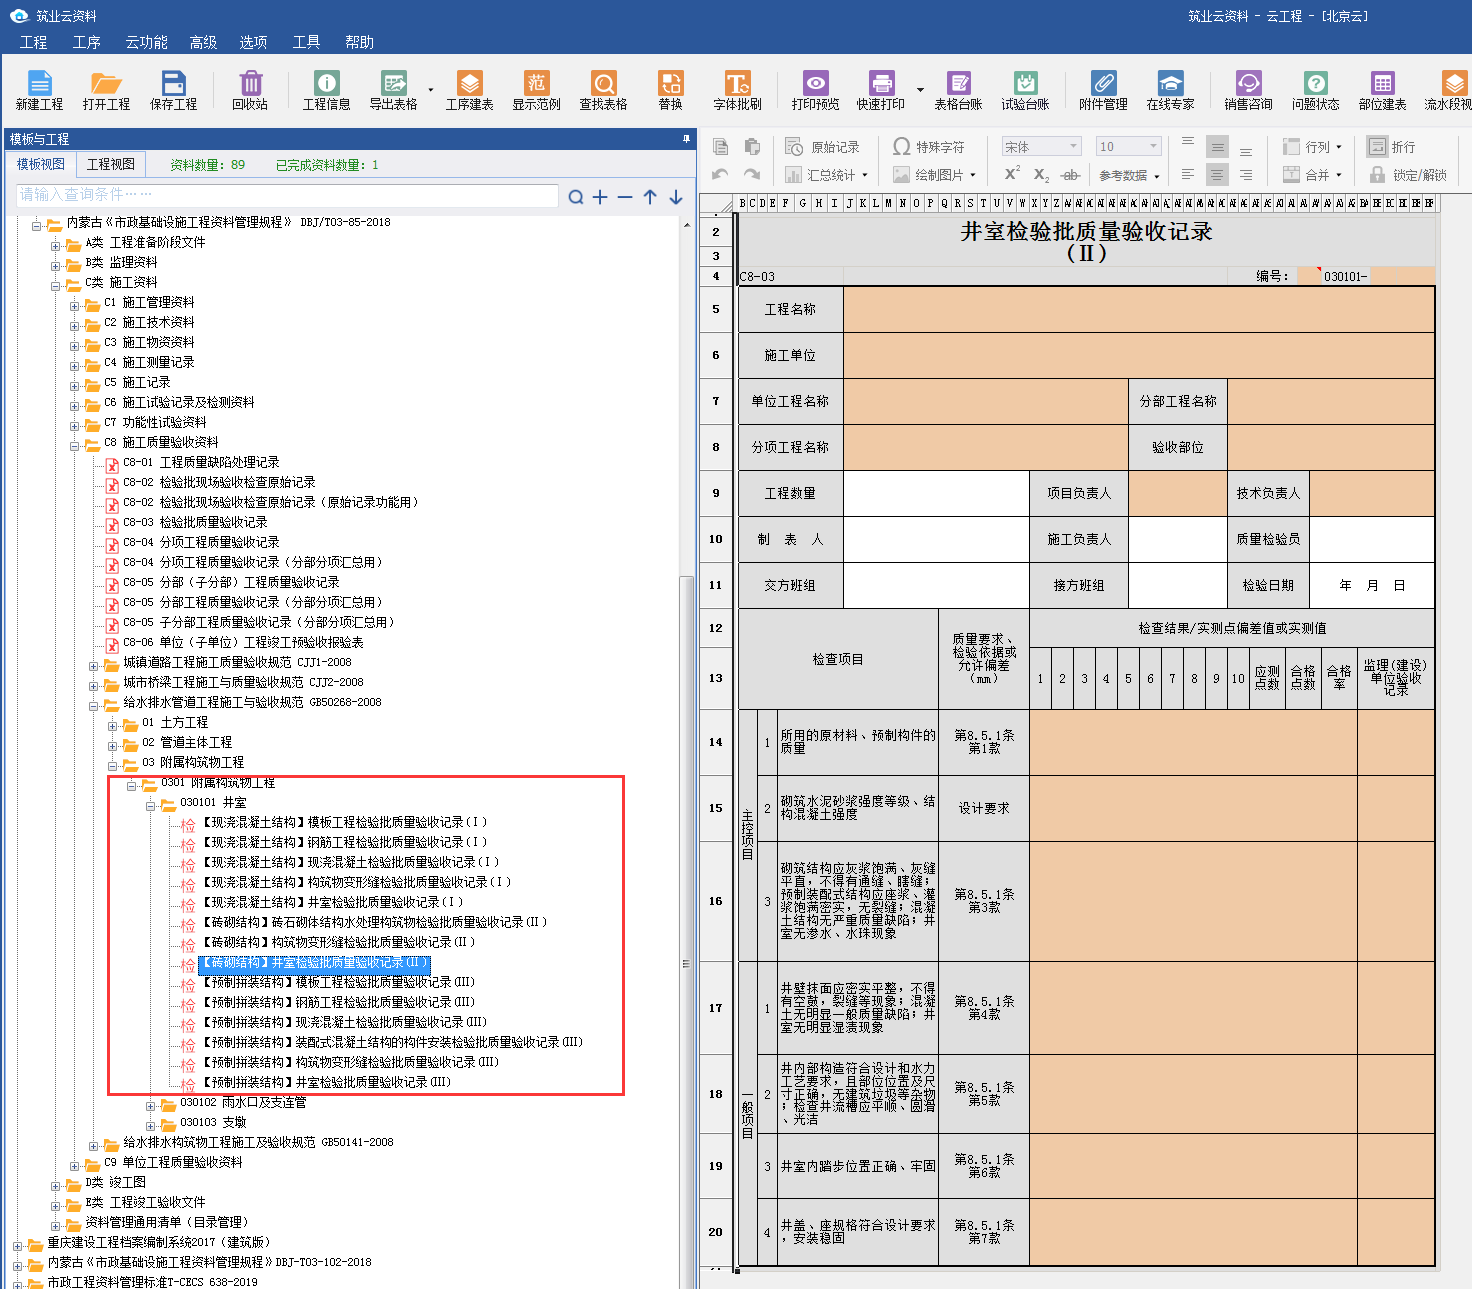Open the 宋体 font dropdown
The width and height of the screenshot is (1472, 1289).
click(x=1074, y=147)
